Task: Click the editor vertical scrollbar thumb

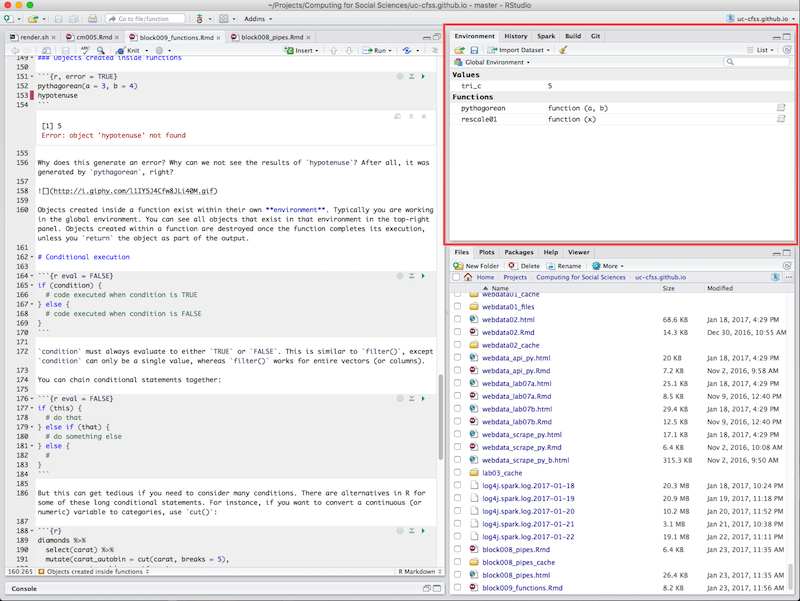Action: [440, 417]
